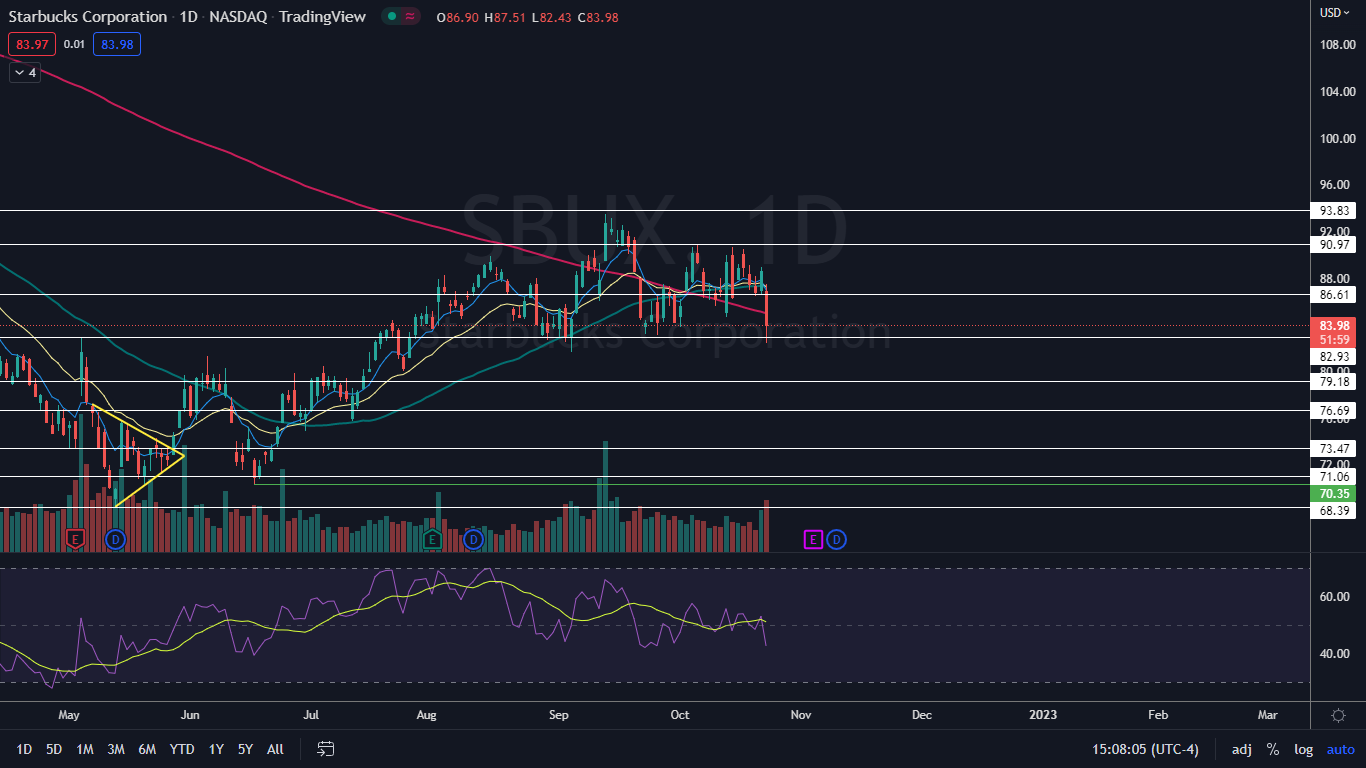Click the Starbucks Corporation symbol title
The height and width of the screenshot is (768, 1366).
click(88, 17)
